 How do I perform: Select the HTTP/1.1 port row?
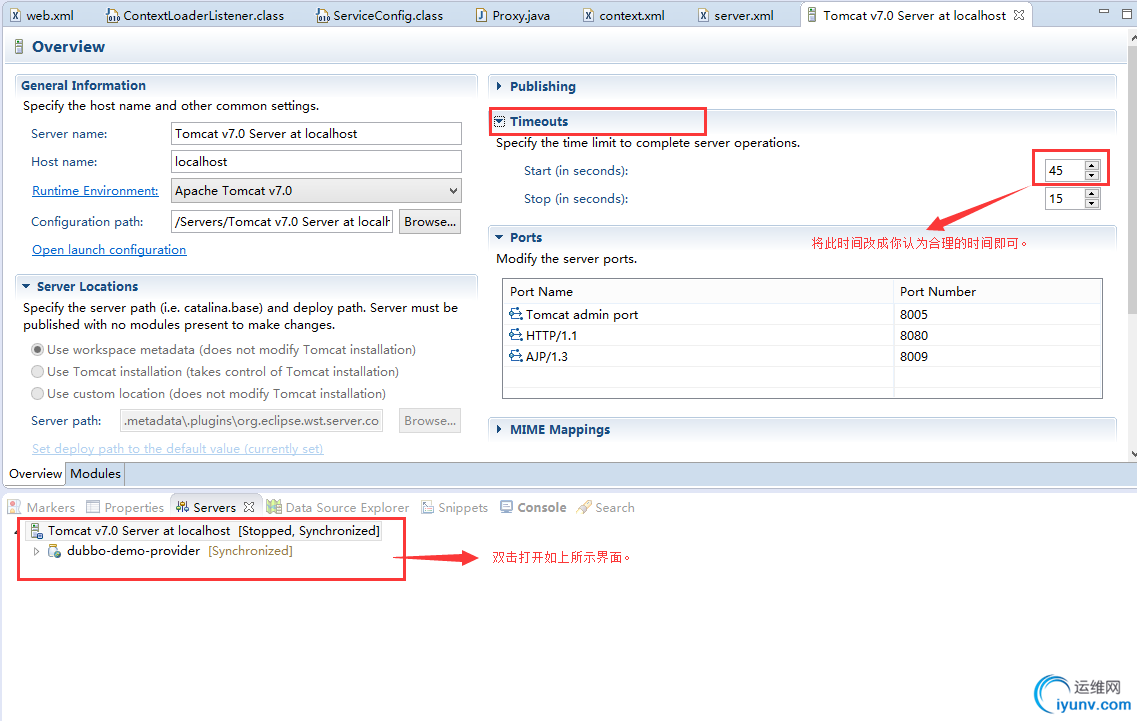[802, 336]
